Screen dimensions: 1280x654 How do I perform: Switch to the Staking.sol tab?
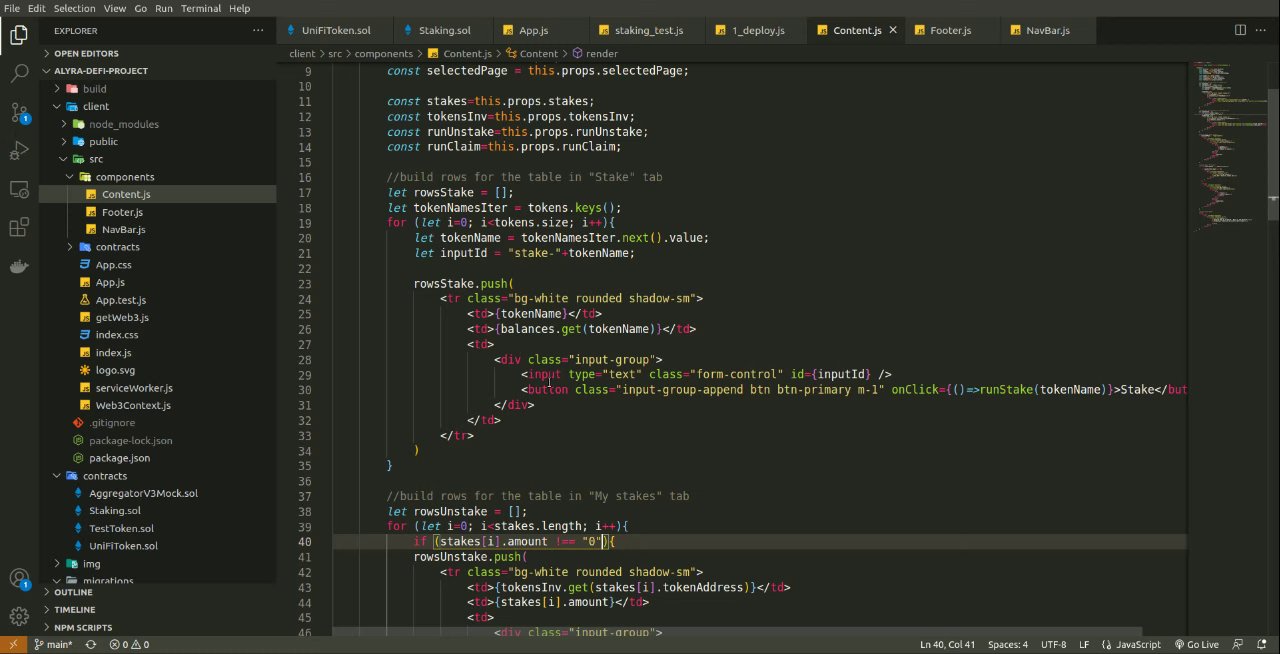pyautogui.click(x=444, y=31)
